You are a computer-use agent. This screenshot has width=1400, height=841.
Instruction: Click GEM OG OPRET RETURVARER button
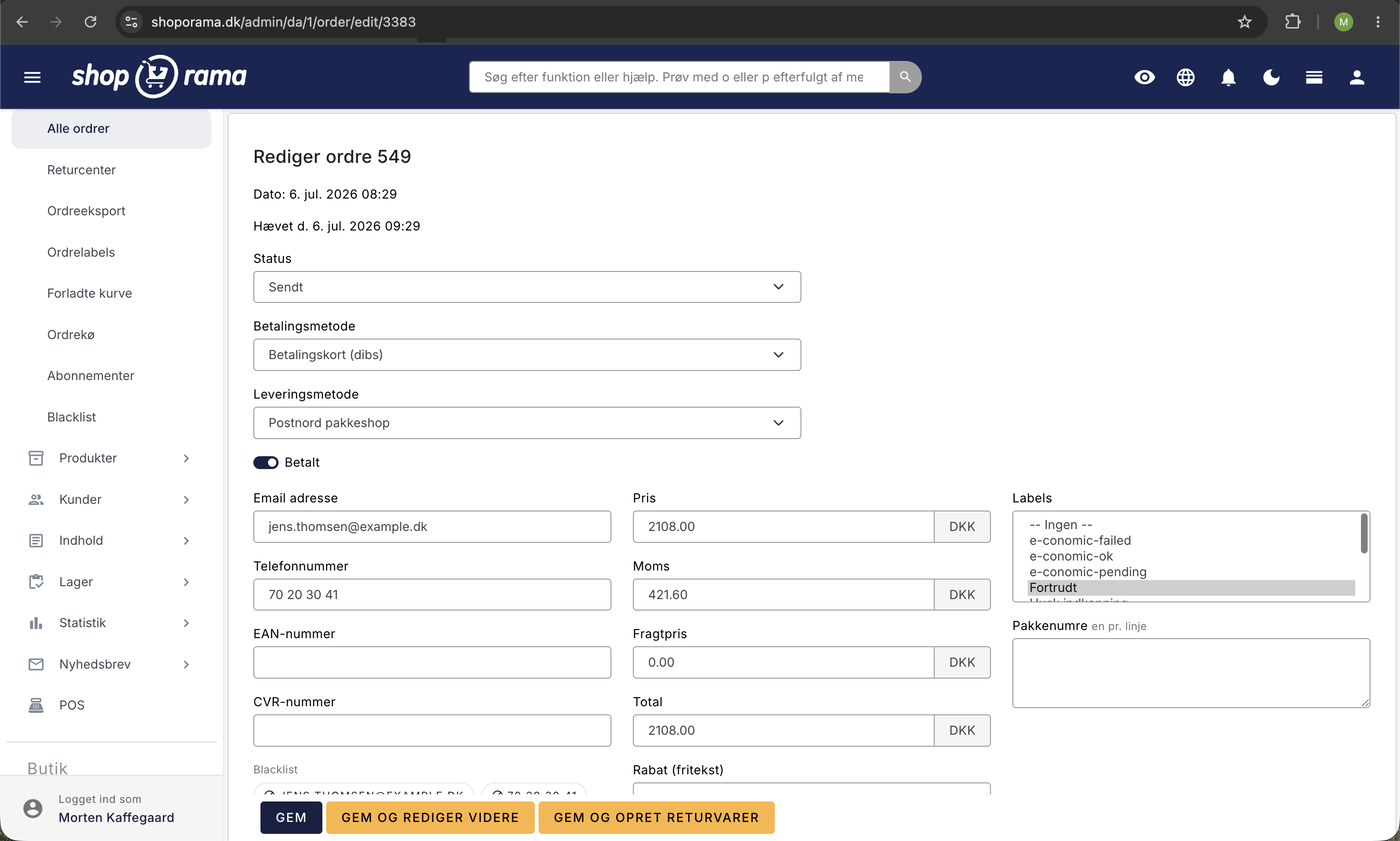pyautogui.click(x=656, y=817)
